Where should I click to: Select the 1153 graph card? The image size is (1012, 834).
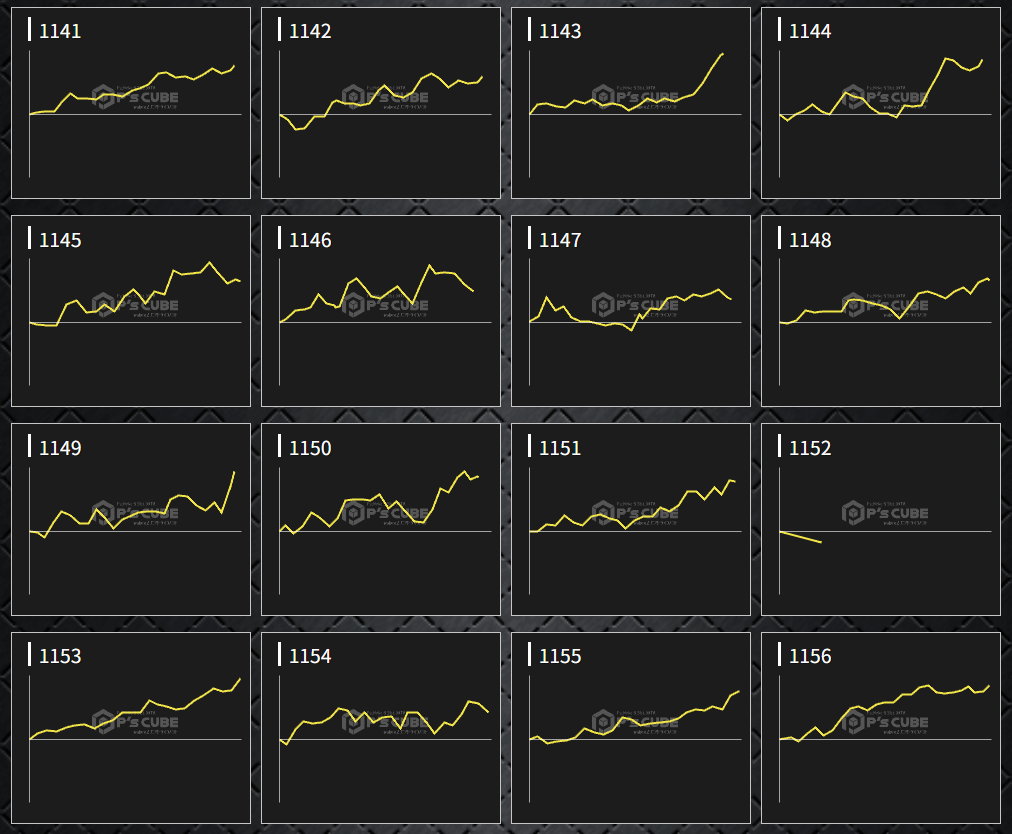tap(131, 728)
